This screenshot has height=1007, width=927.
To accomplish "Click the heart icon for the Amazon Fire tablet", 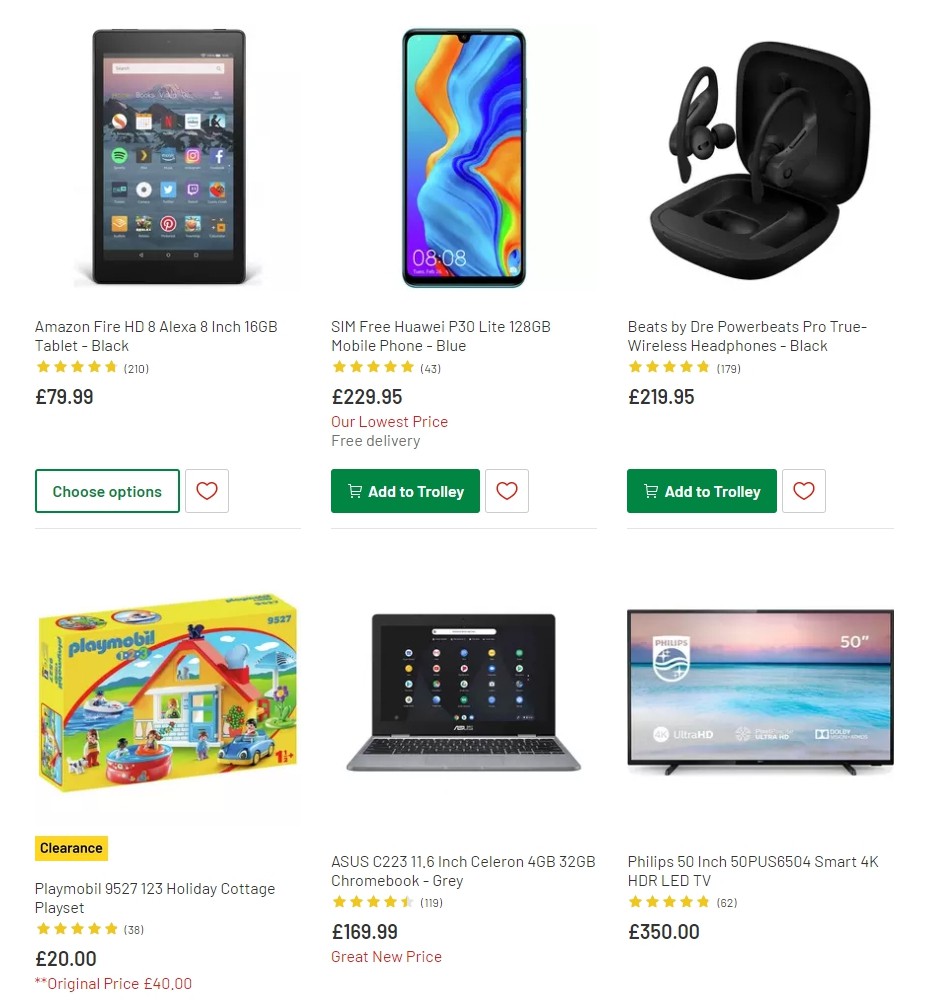I will coord(207,491).
